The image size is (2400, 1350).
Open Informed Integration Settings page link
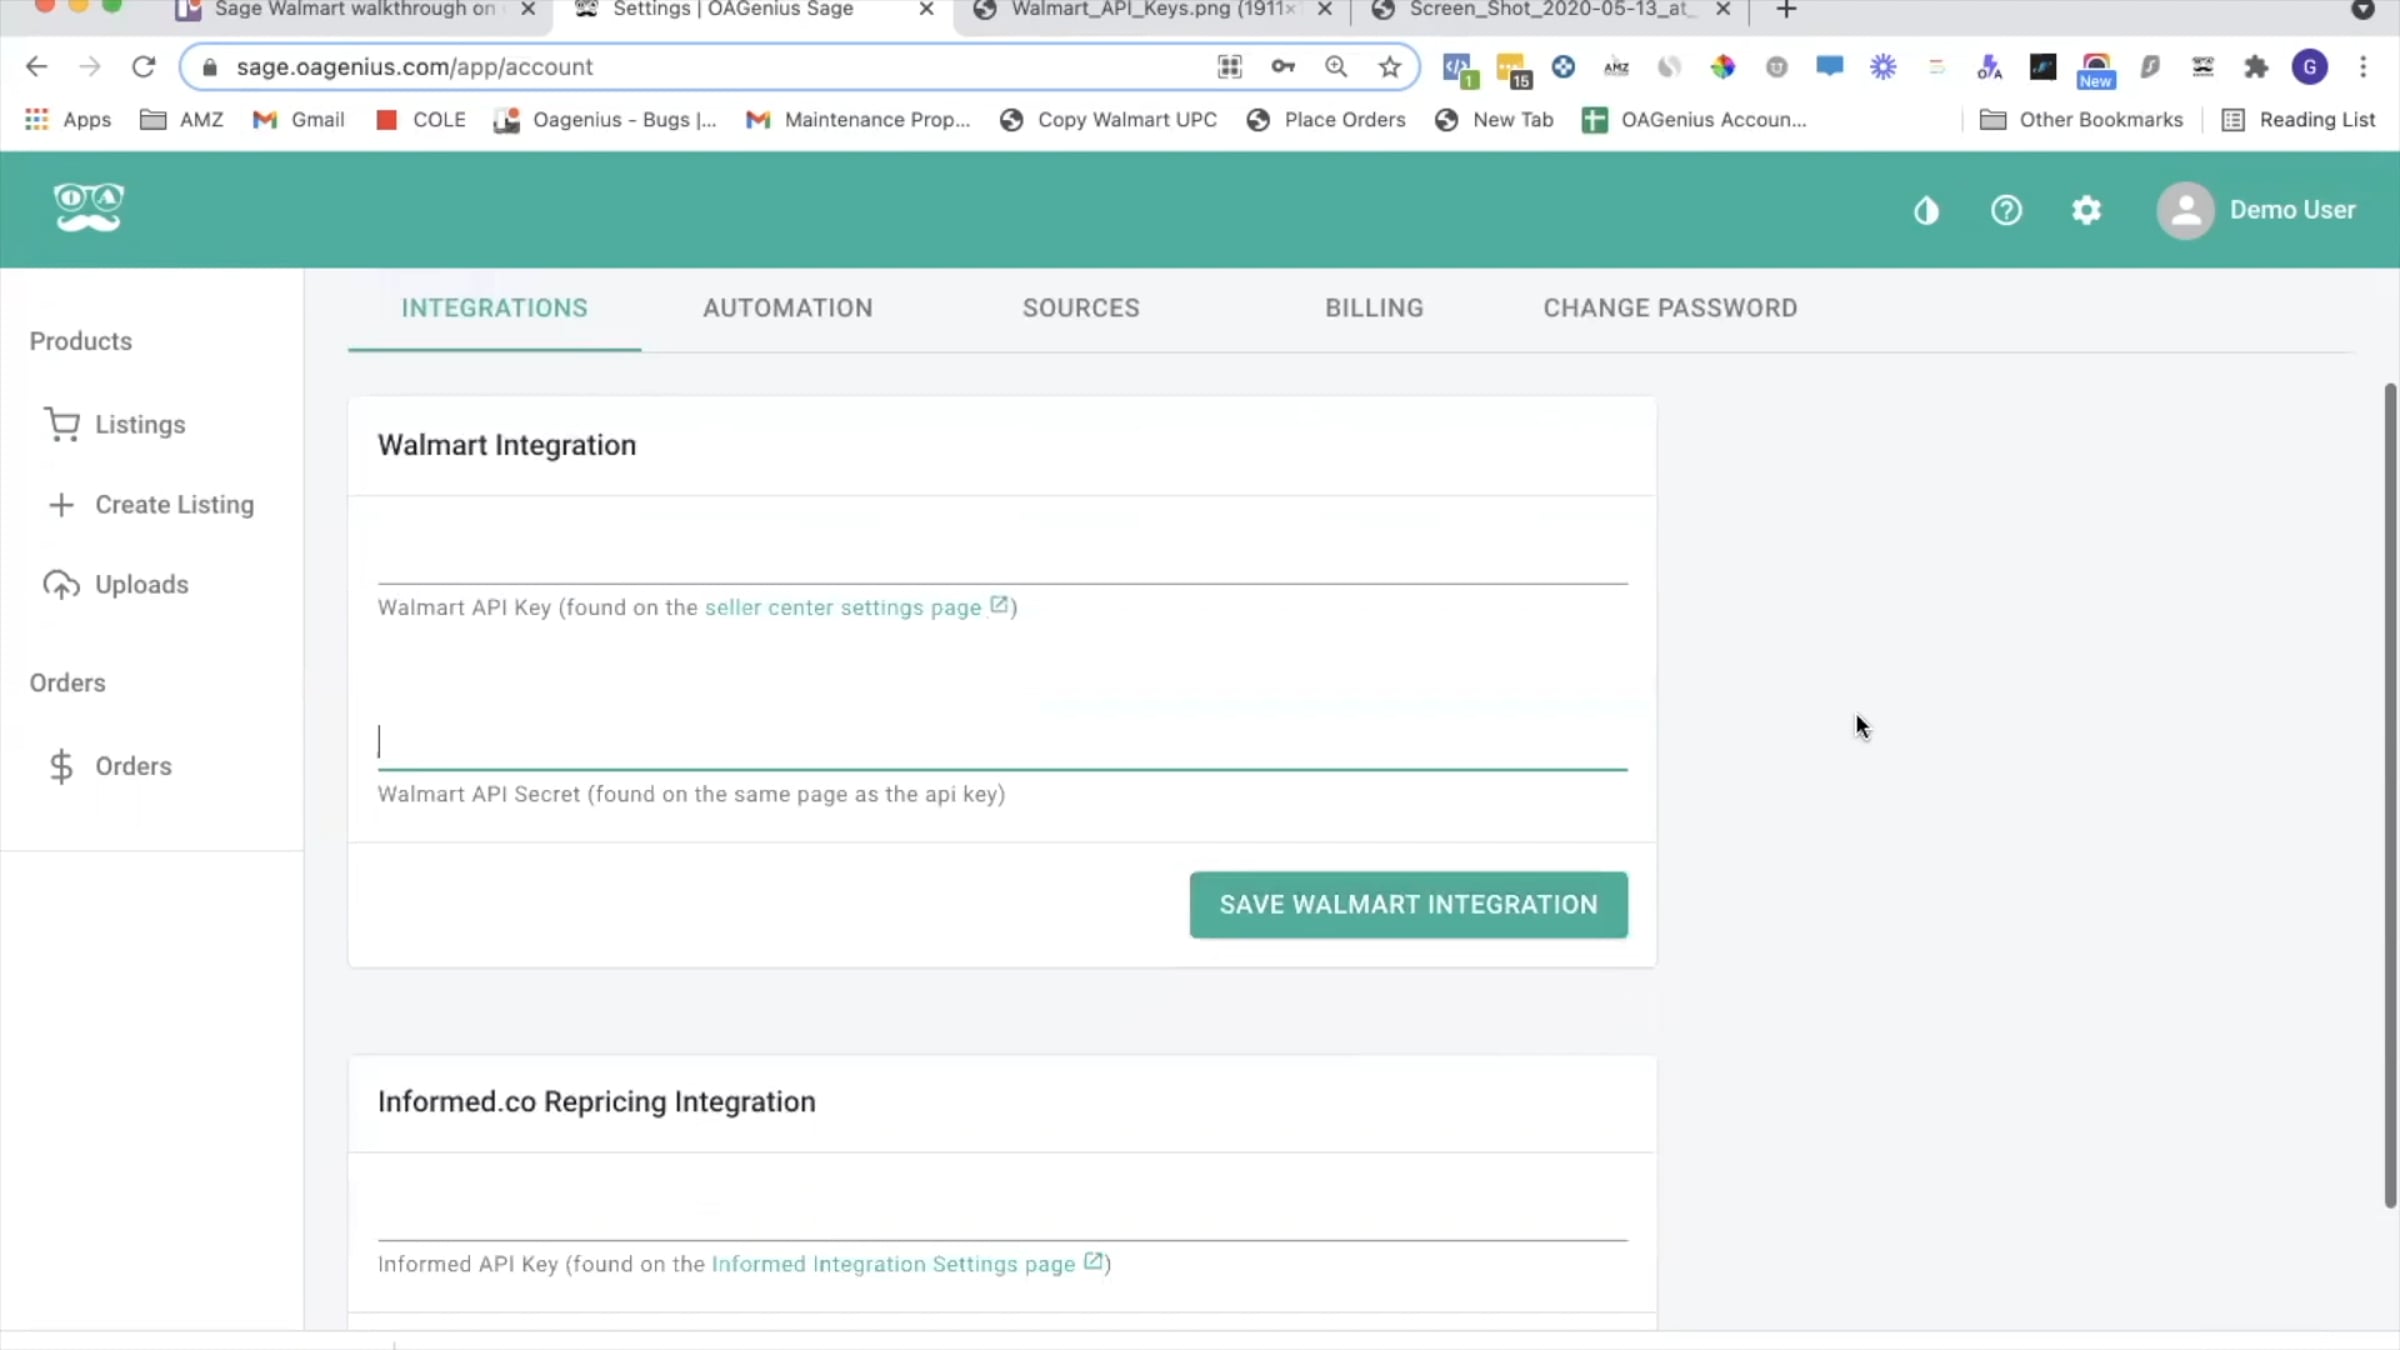click(x=893, y=1265)
